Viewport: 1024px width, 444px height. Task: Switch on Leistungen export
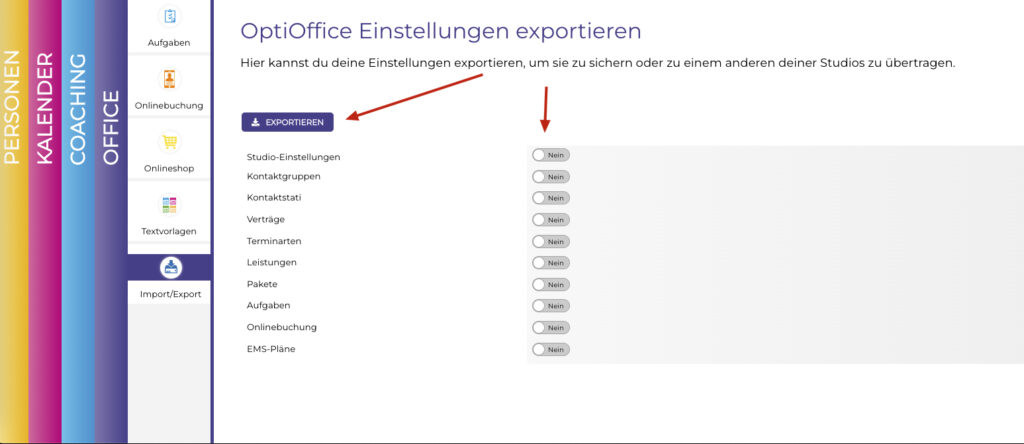coord(551,262)
